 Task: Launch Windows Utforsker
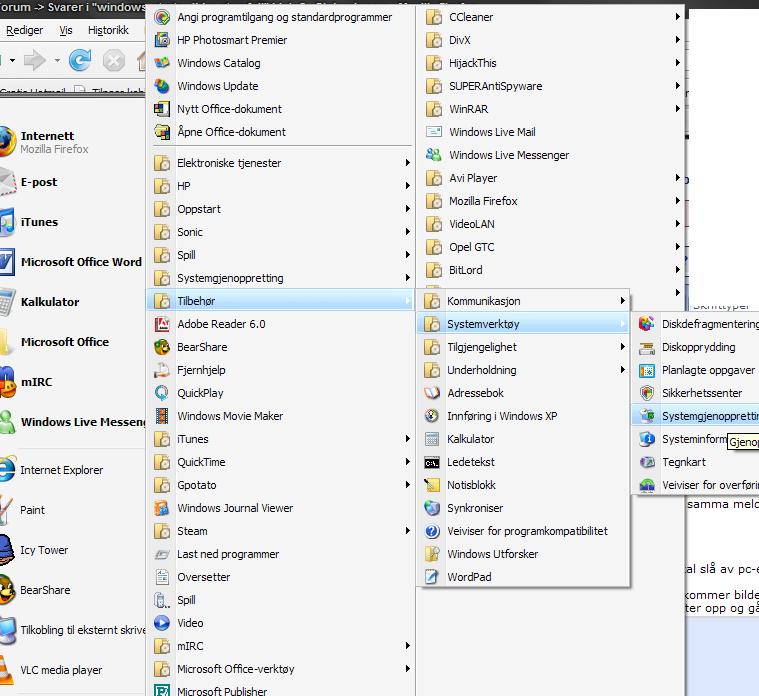[525, 554]
